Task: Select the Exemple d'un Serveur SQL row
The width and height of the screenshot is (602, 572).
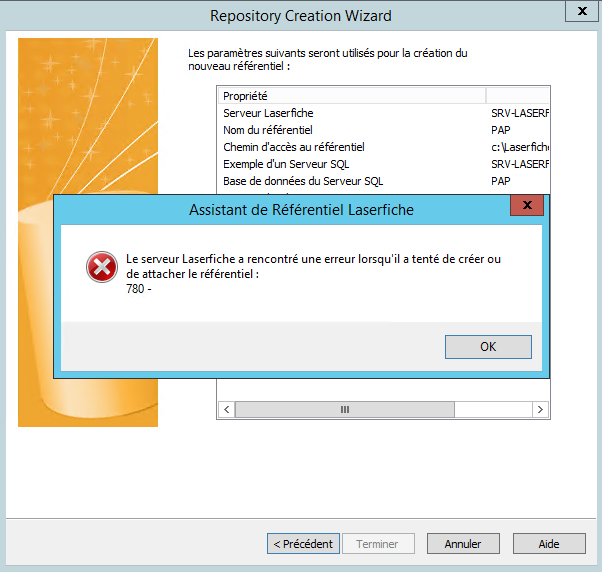Action: (x=384, y=164)
